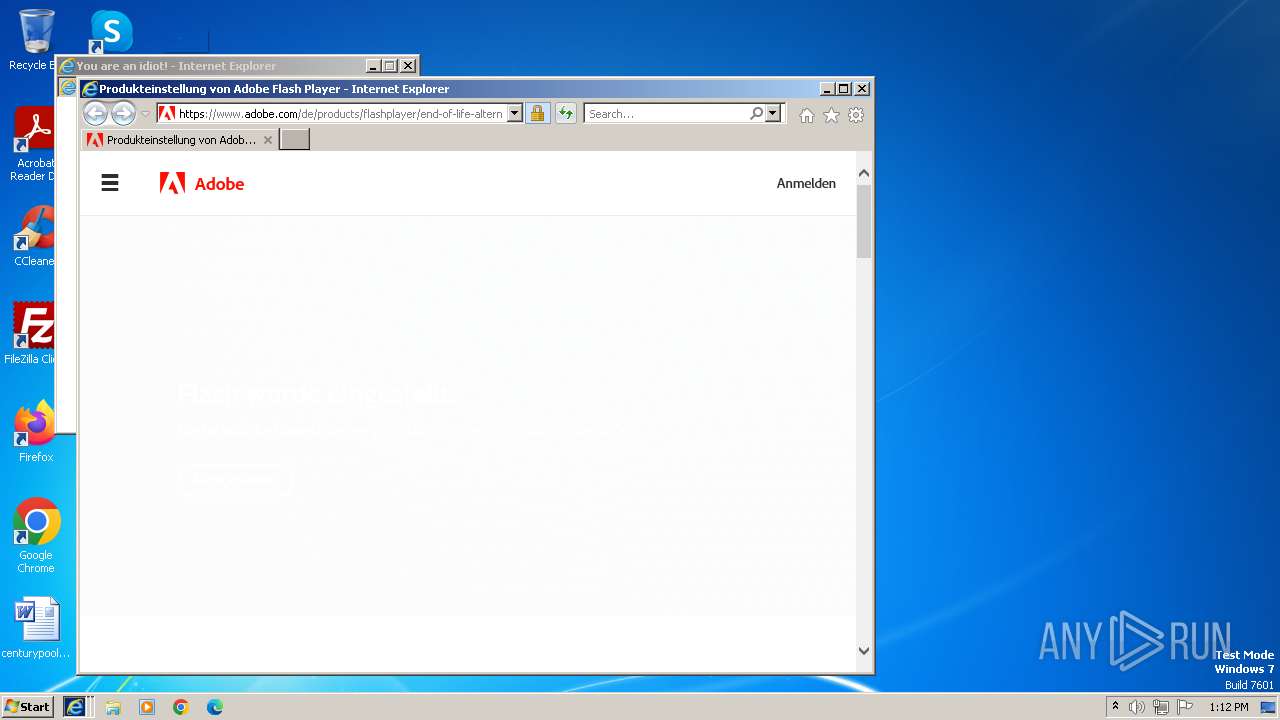Close the Produkteinstellung von Adobe tab
Screen dimensions: 1280x720
[268, 140]
